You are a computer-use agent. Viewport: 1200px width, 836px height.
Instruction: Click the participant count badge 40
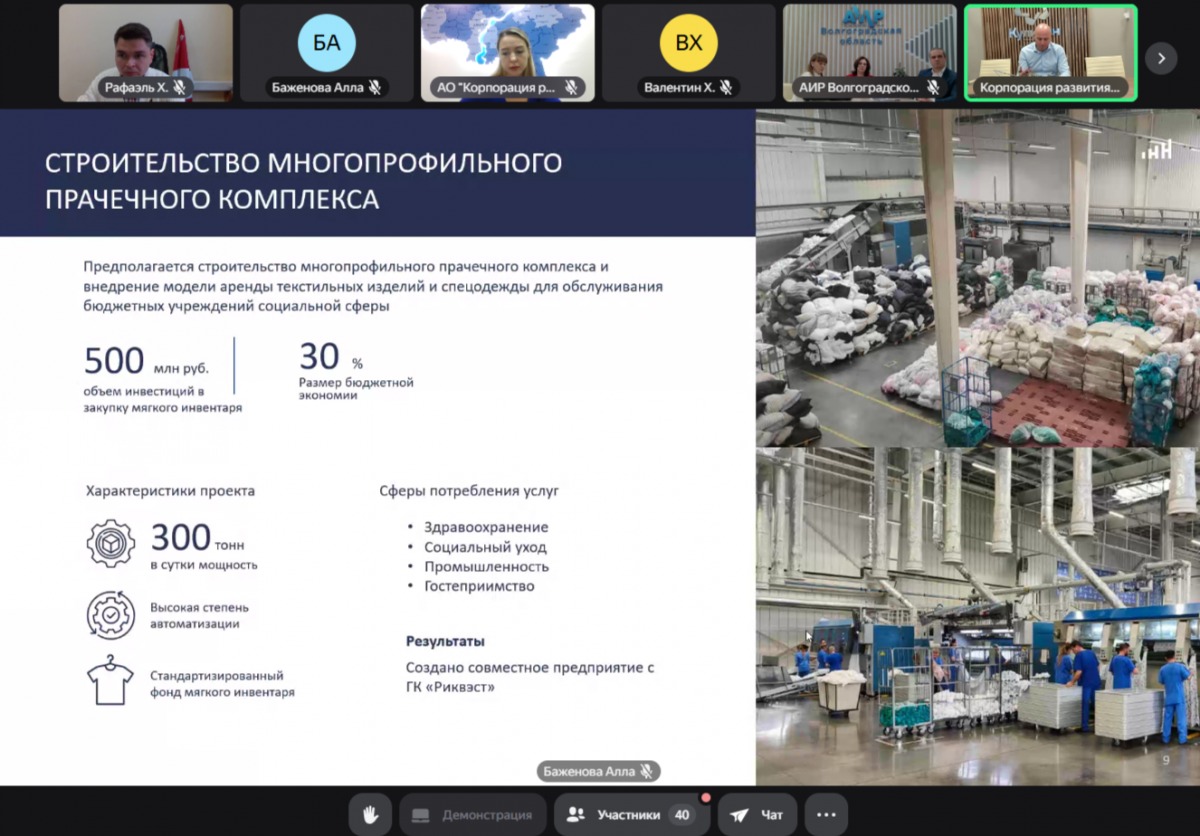682,815
